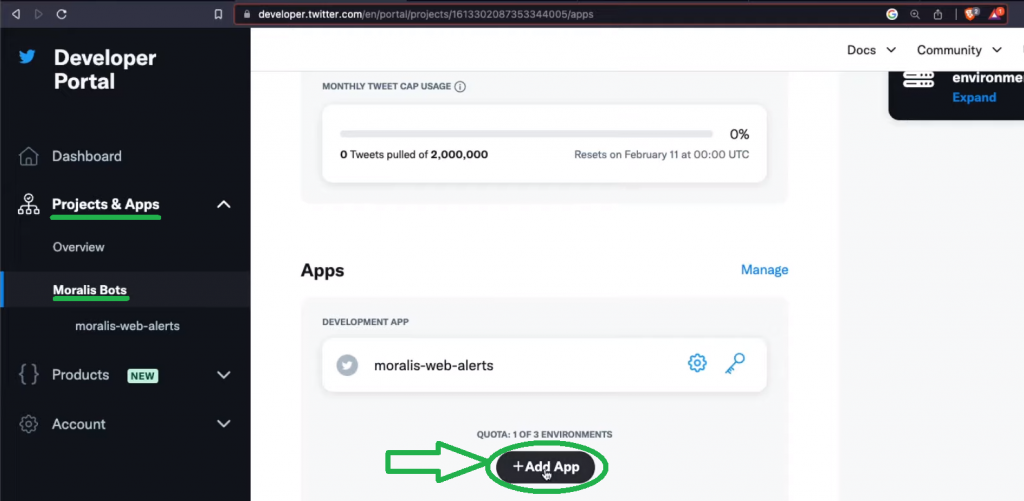Click the moralis-web-alerts app avatar icon

point(347,365)
